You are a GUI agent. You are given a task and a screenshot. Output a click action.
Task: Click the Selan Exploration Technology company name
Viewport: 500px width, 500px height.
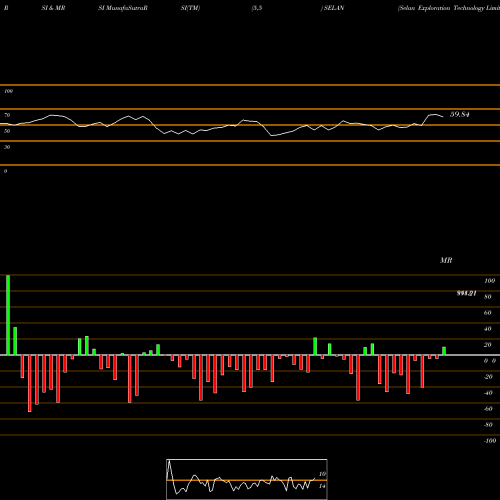pos(449,8)
